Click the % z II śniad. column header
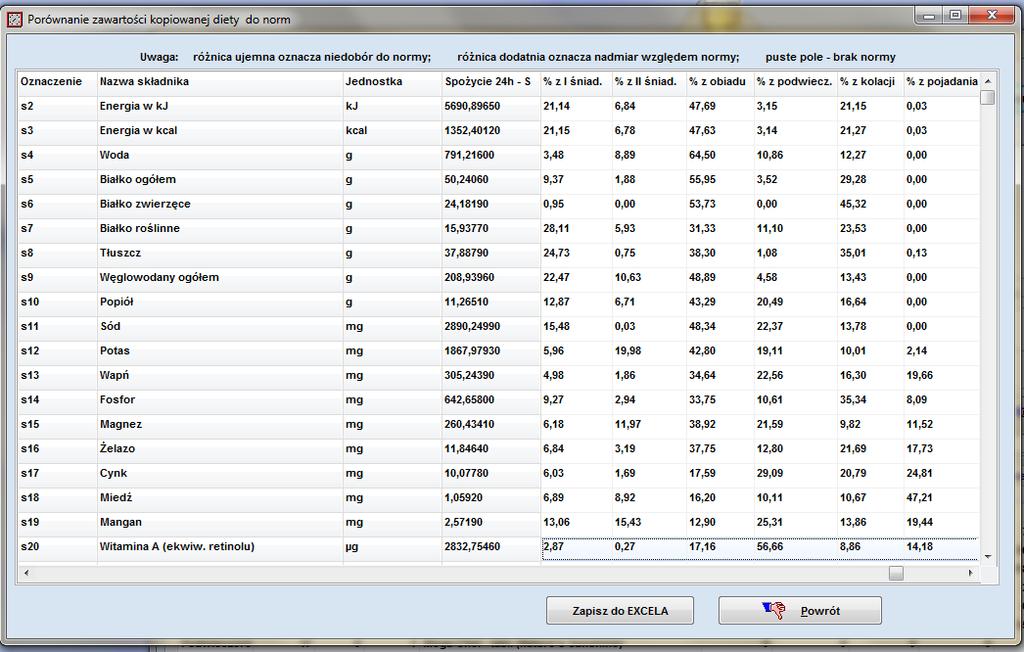 pos(649,82)
